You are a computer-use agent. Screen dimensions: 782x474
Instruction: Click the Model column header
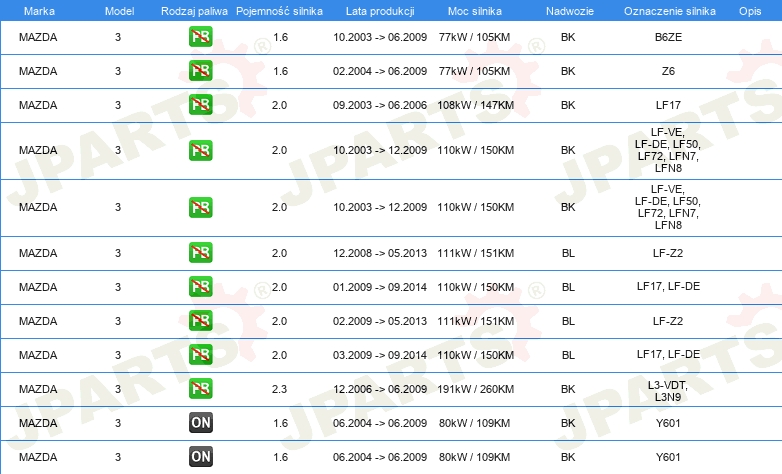click(119, 11)
